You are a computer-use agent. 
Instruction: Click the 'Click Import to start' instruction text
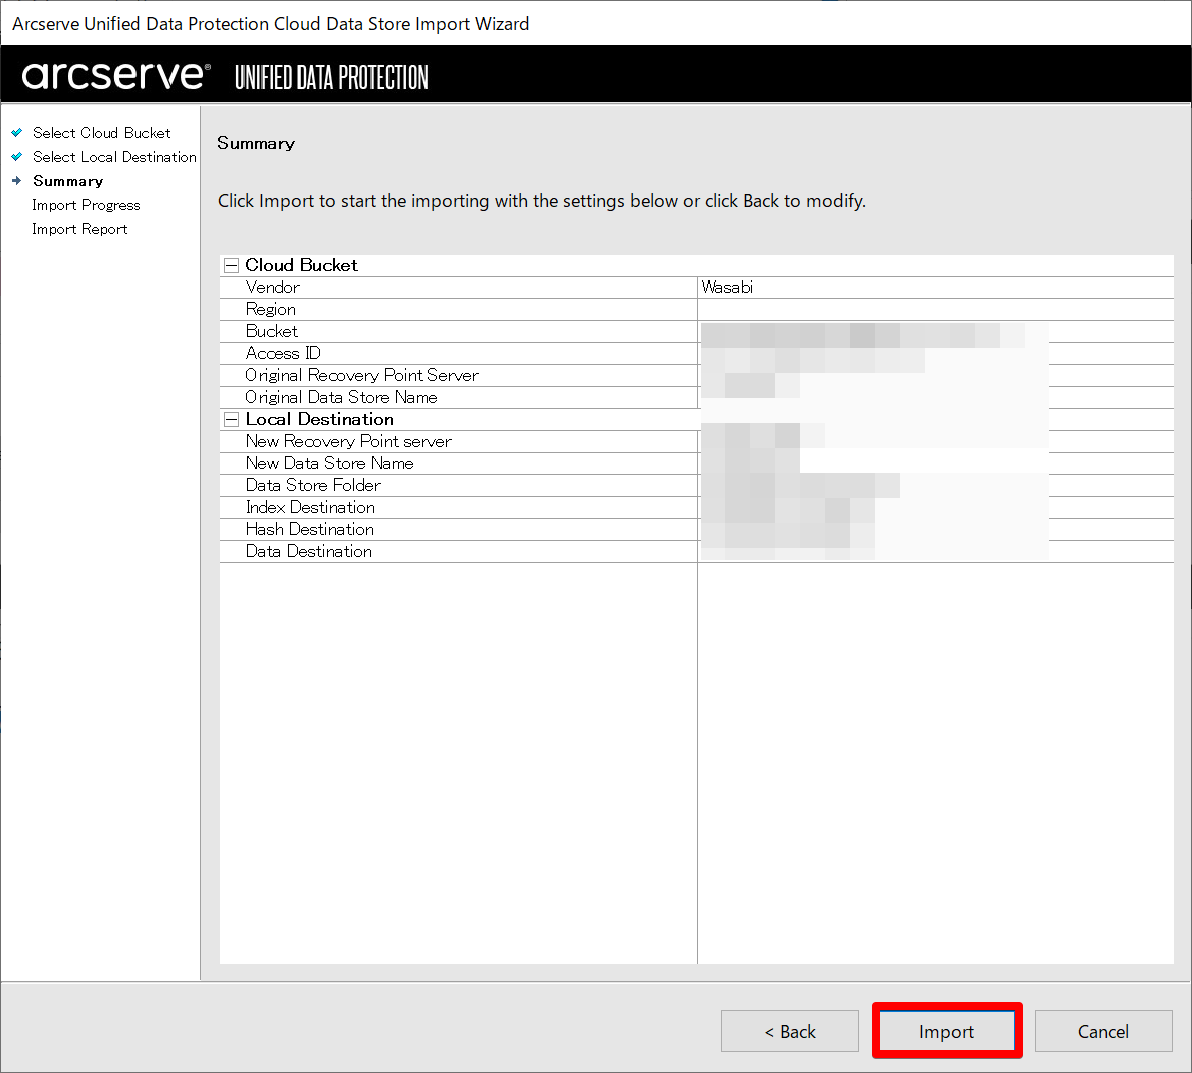[541, 201]
